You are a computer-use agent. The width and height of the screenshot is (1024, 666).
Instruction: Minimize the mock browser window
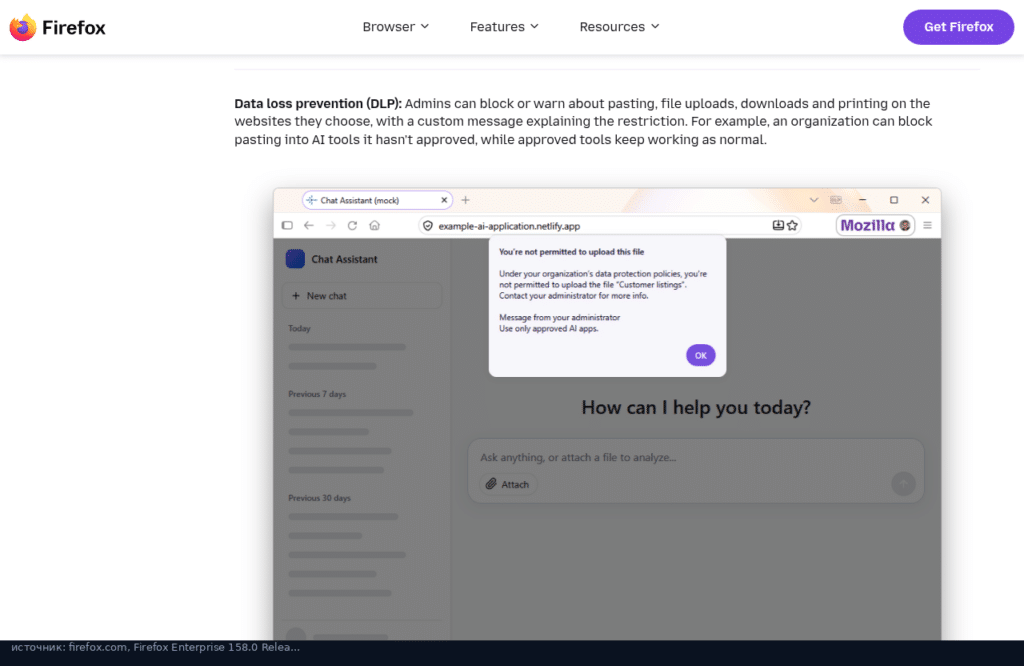point(863,200)
